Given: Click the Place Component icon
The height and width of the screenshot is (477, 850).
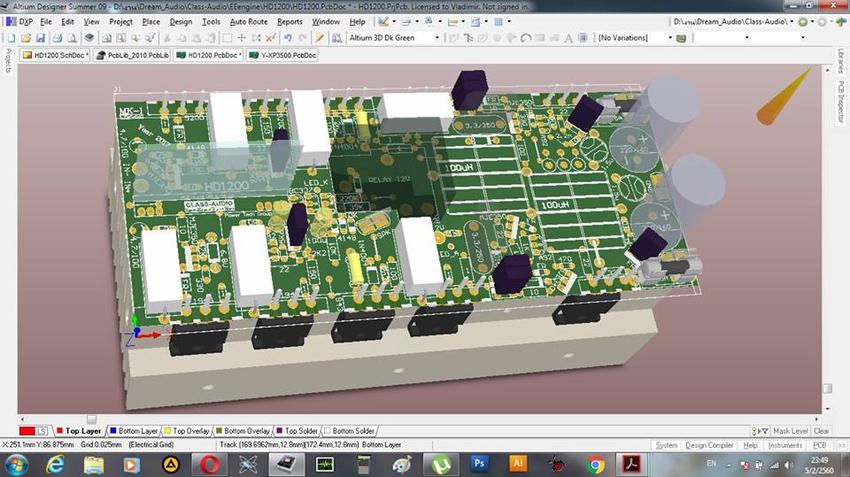Looking at the screenshot, I should [583, 38].
